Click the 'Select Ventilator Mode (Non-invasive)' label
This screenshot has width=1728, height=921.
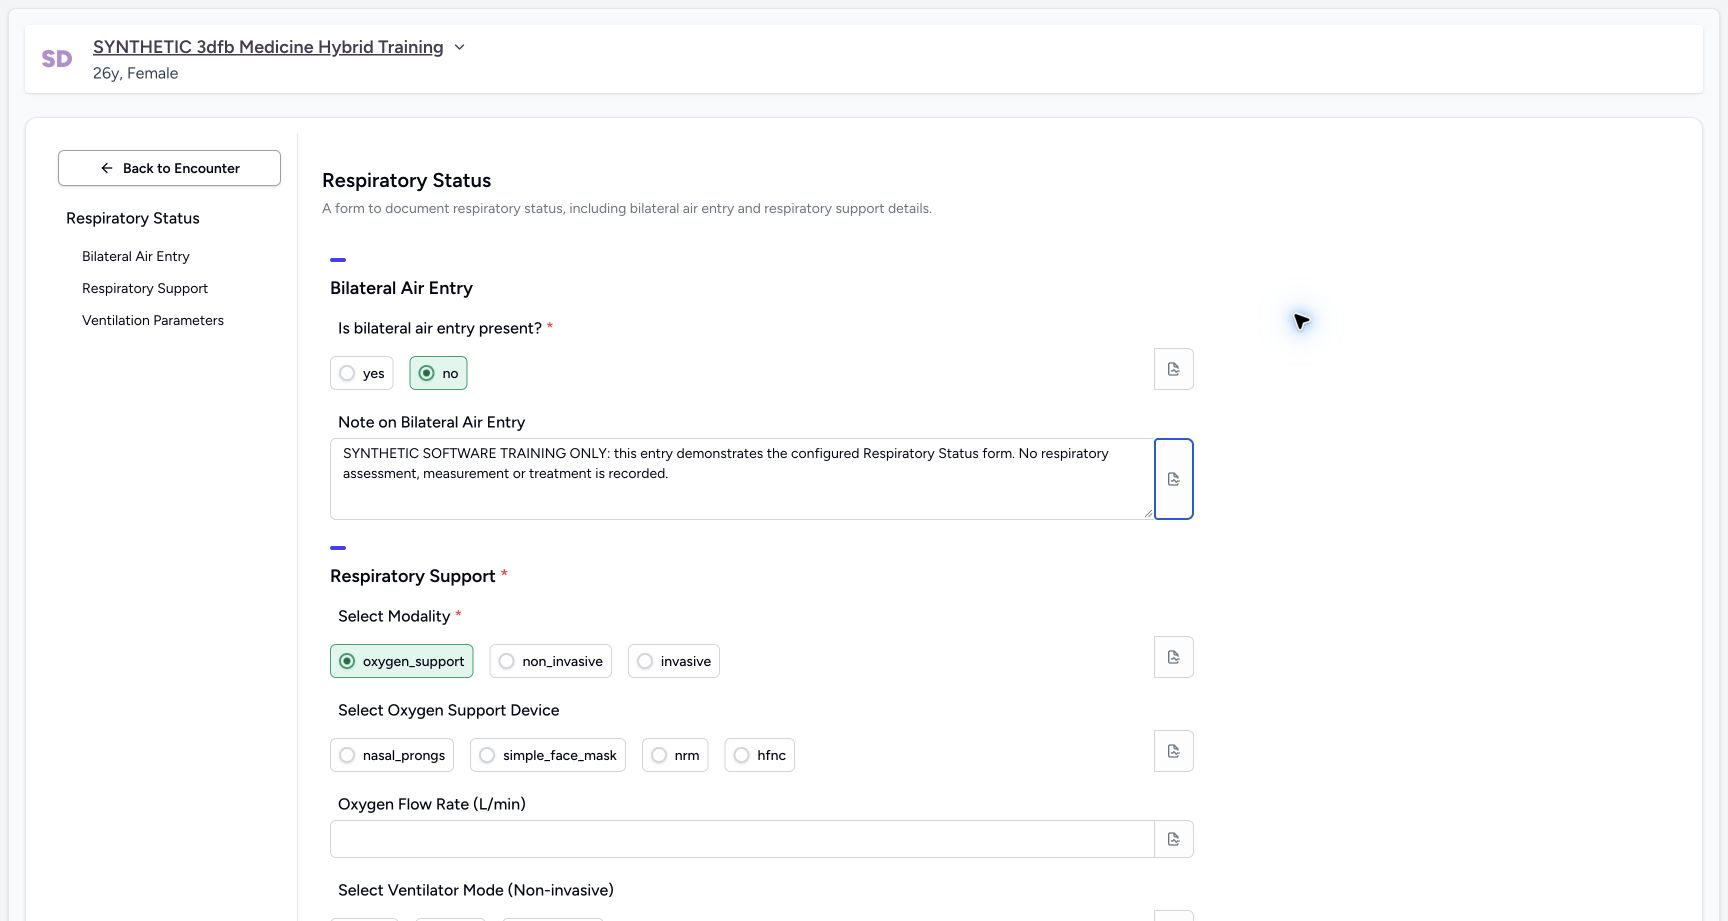tap(476, 890)
